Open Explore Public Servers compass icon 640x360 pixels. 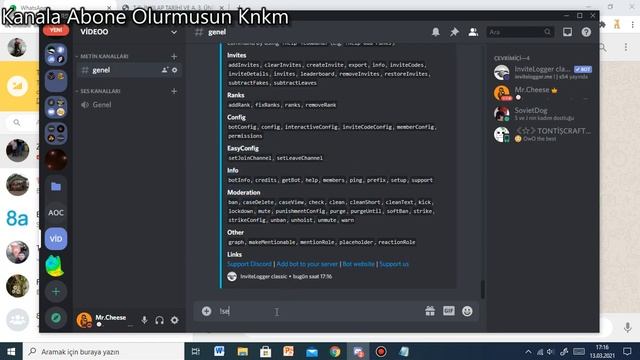click(56, 318)
